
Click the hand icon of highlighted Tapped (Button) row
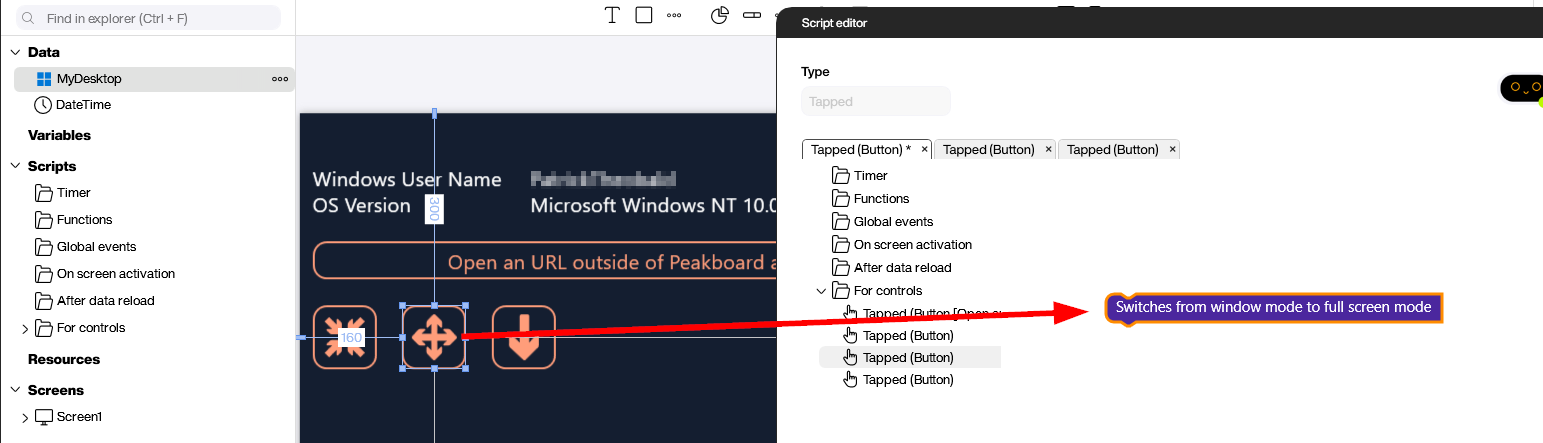click(x=851, y=357)
